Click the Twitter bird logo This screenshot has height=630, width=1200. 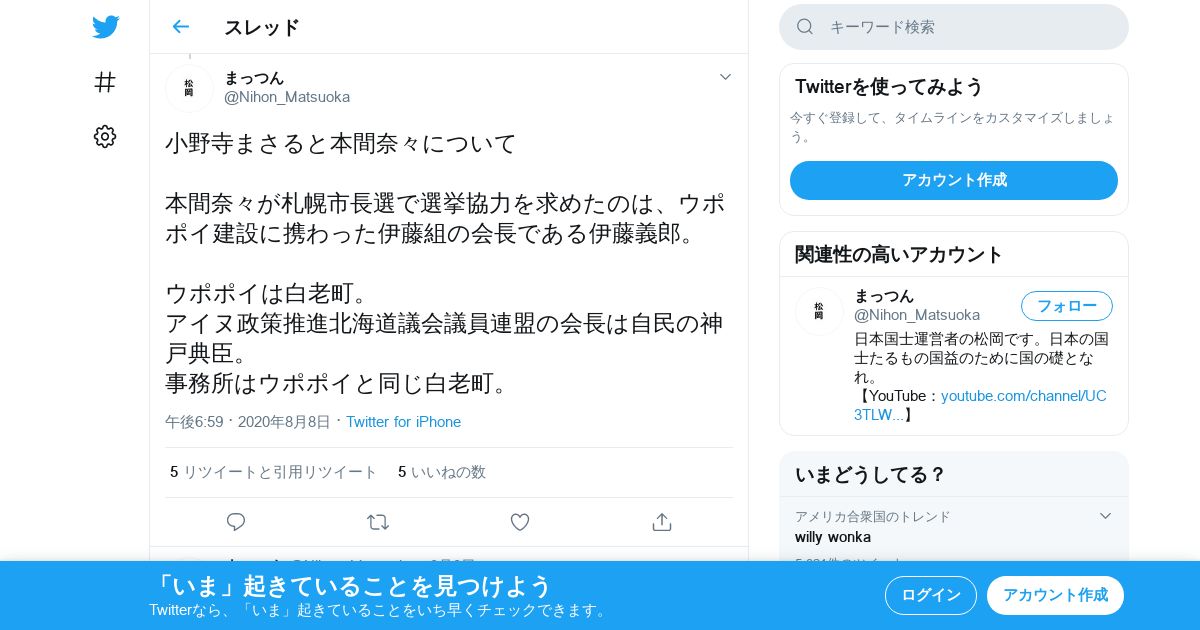105,27
